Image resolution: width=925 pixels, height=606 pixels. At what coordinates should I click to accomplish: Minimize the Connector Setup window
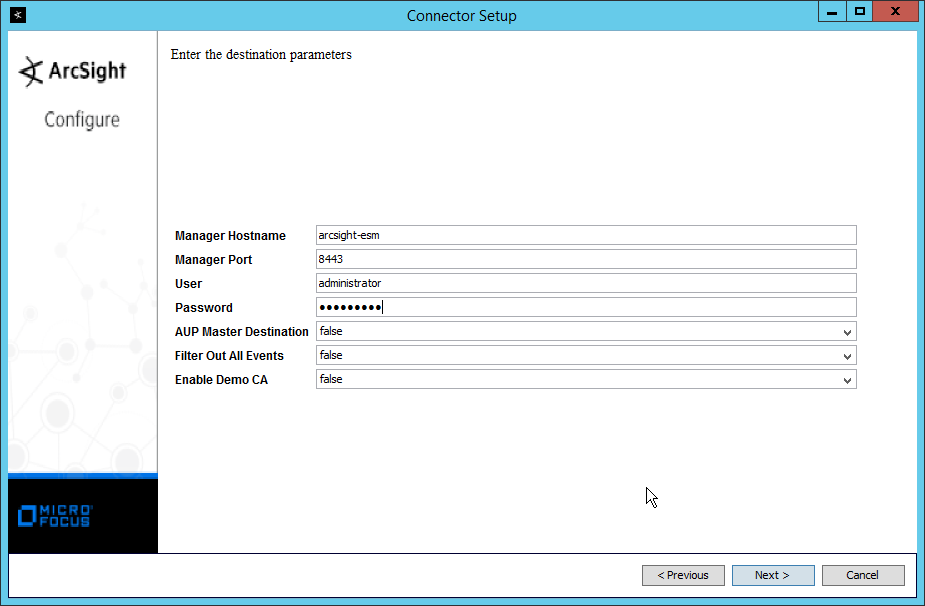tap(831, 11)
